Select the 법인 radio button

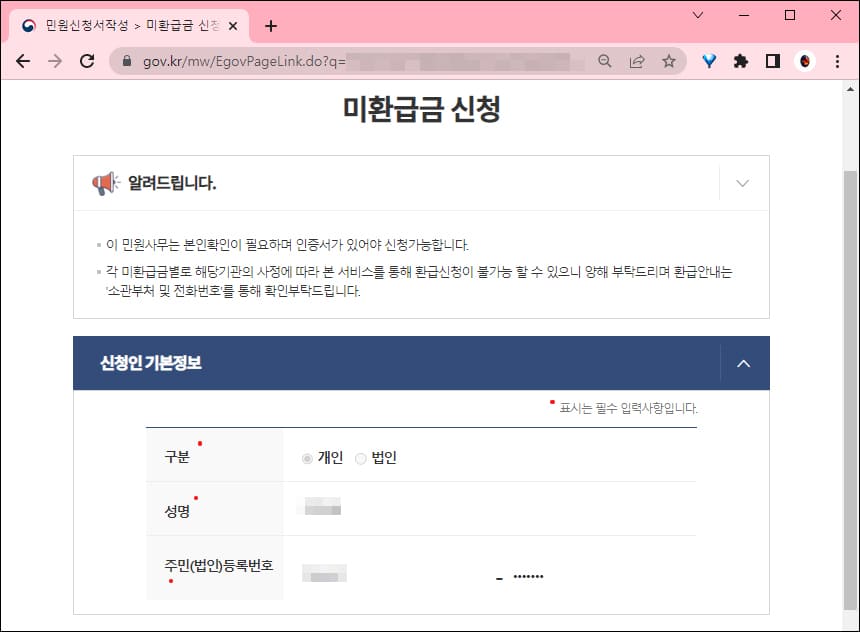(x=358, y=457)
